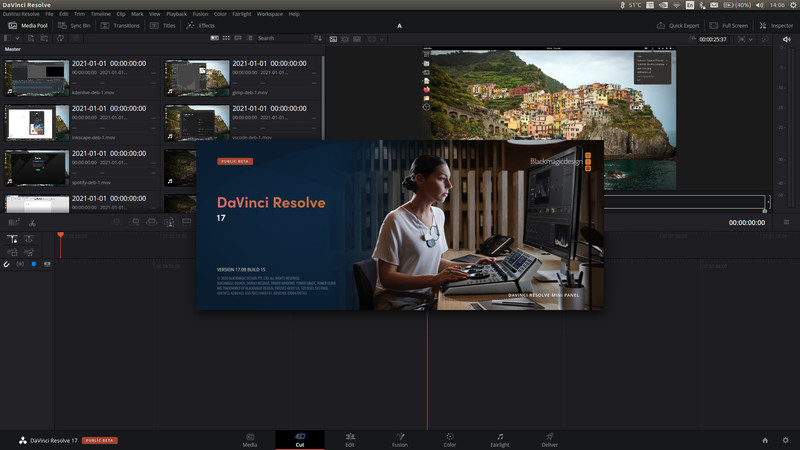Click the Smart Insert icon

click(x=117, y=222)
